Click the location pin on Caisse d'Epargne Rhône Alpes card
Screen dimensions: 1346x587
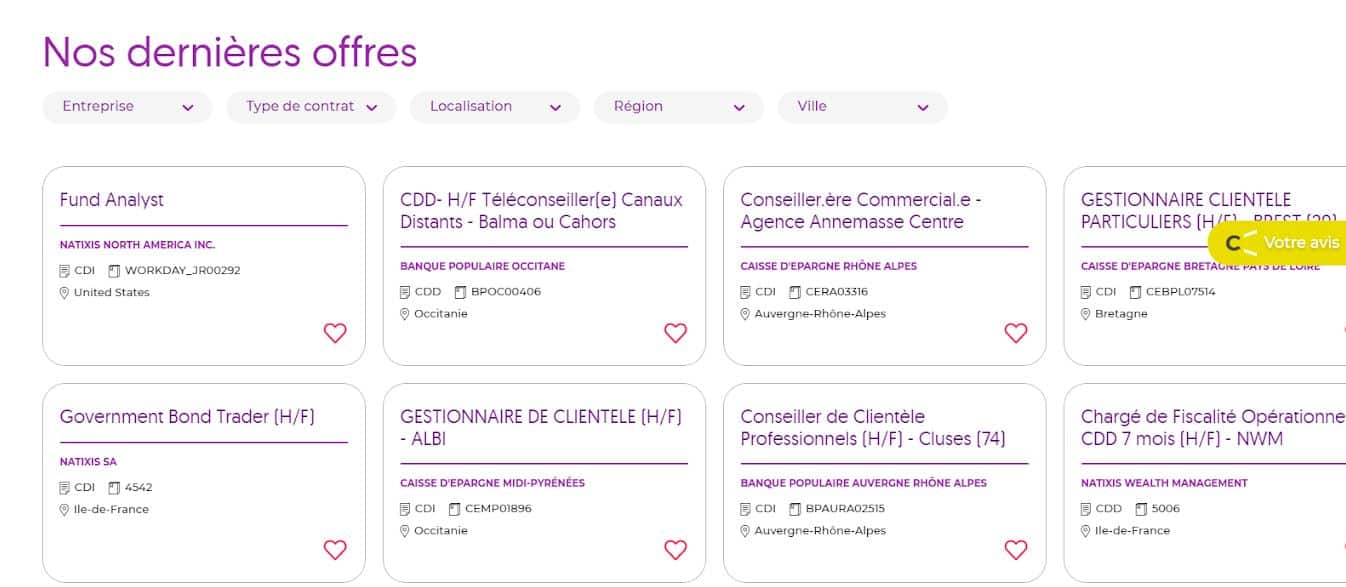pyautogui.click(x=745, y=314)
